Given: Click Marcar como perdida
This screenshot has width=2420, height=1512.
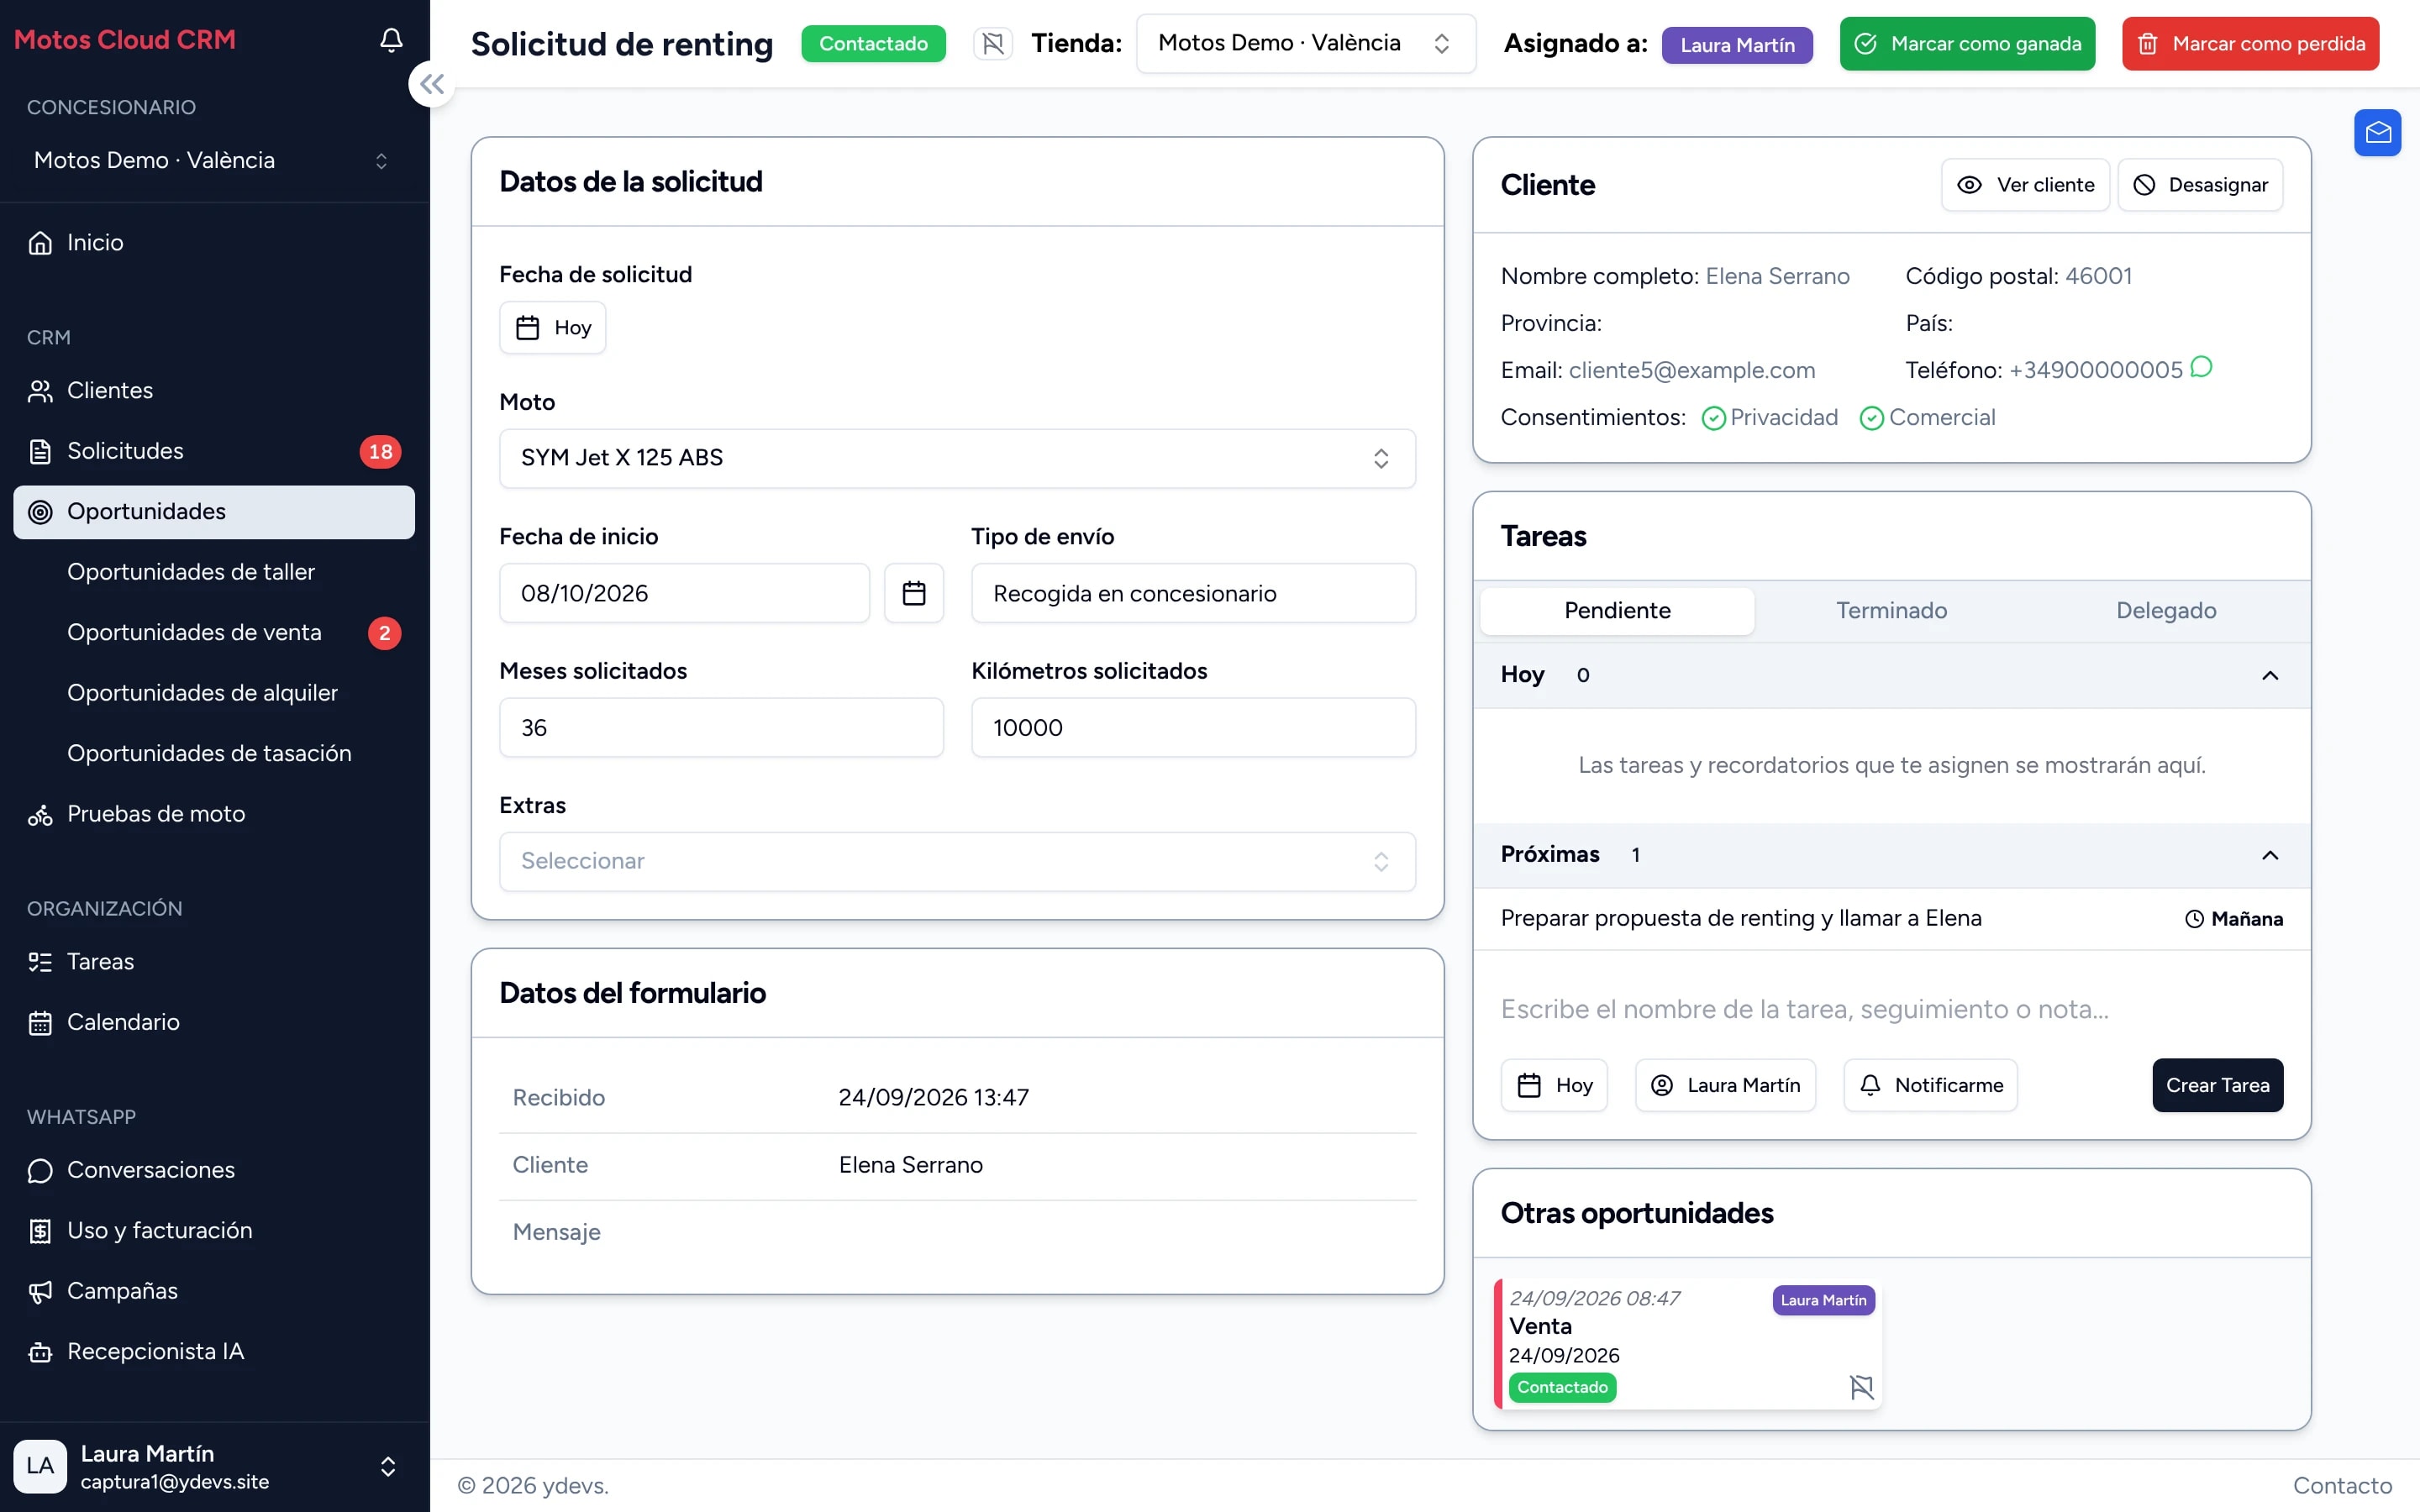Looking at the screenshot, I should pos(2250,44).
